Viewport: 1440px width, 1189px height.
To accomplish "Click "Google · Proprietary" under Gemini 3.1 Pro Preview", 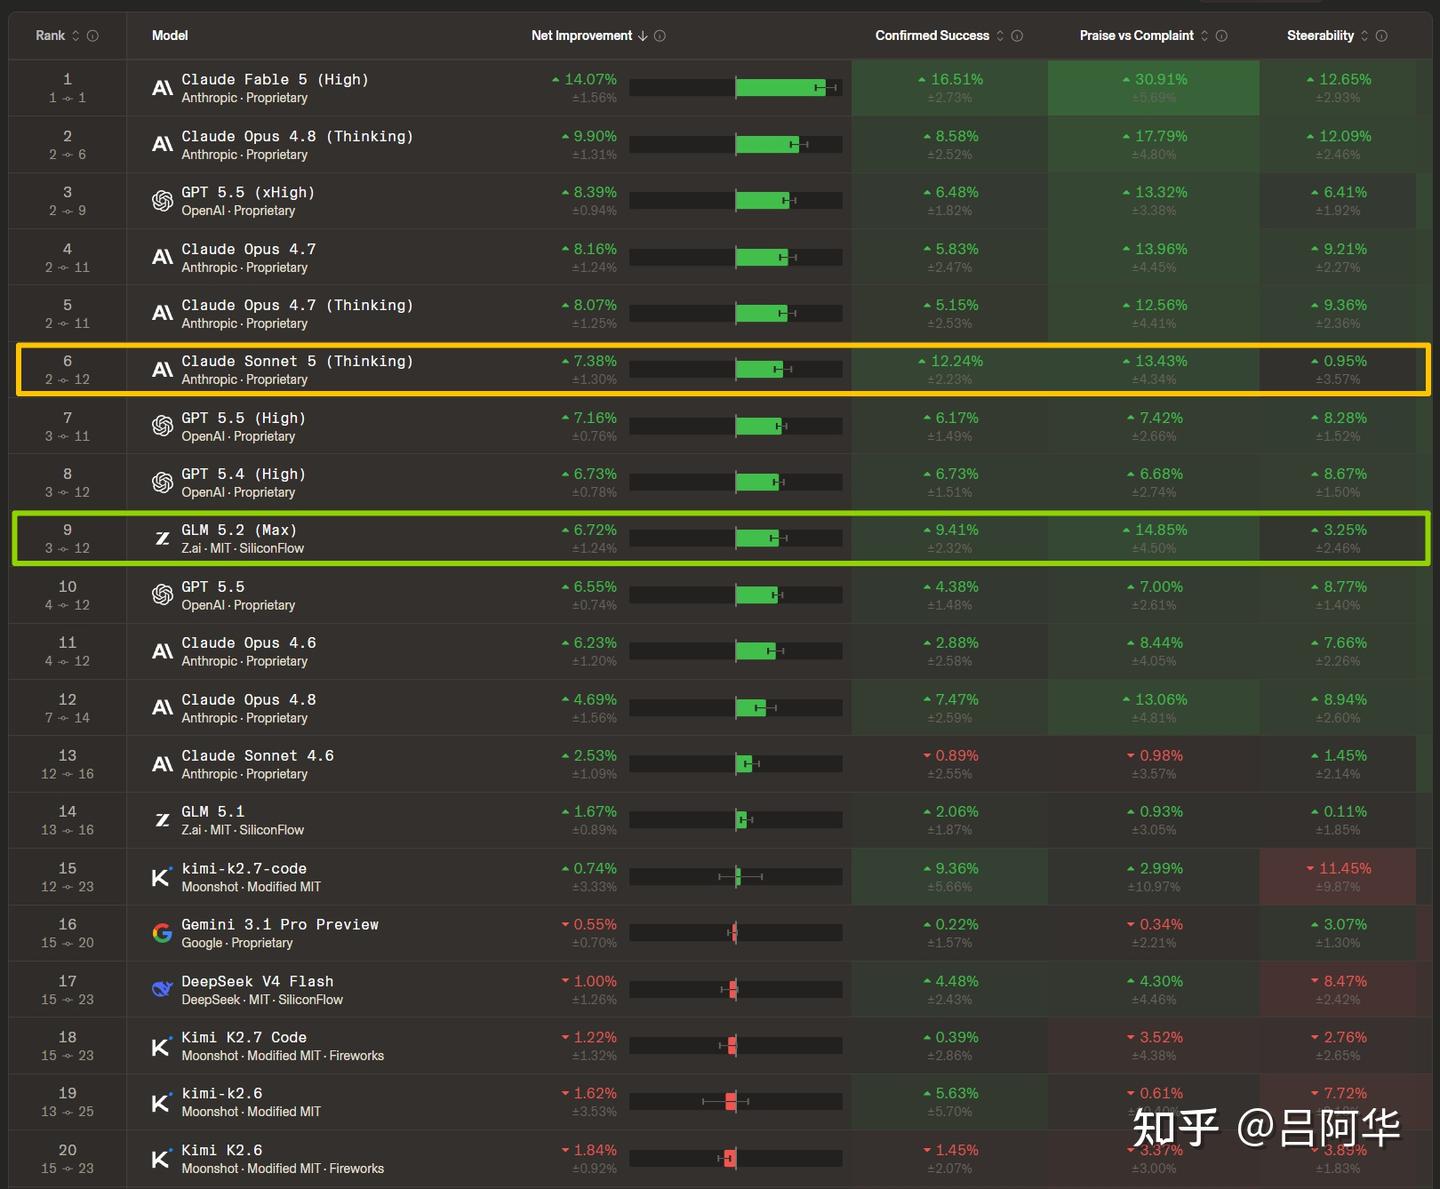I will pyautogui.click(x=237, y=943).
